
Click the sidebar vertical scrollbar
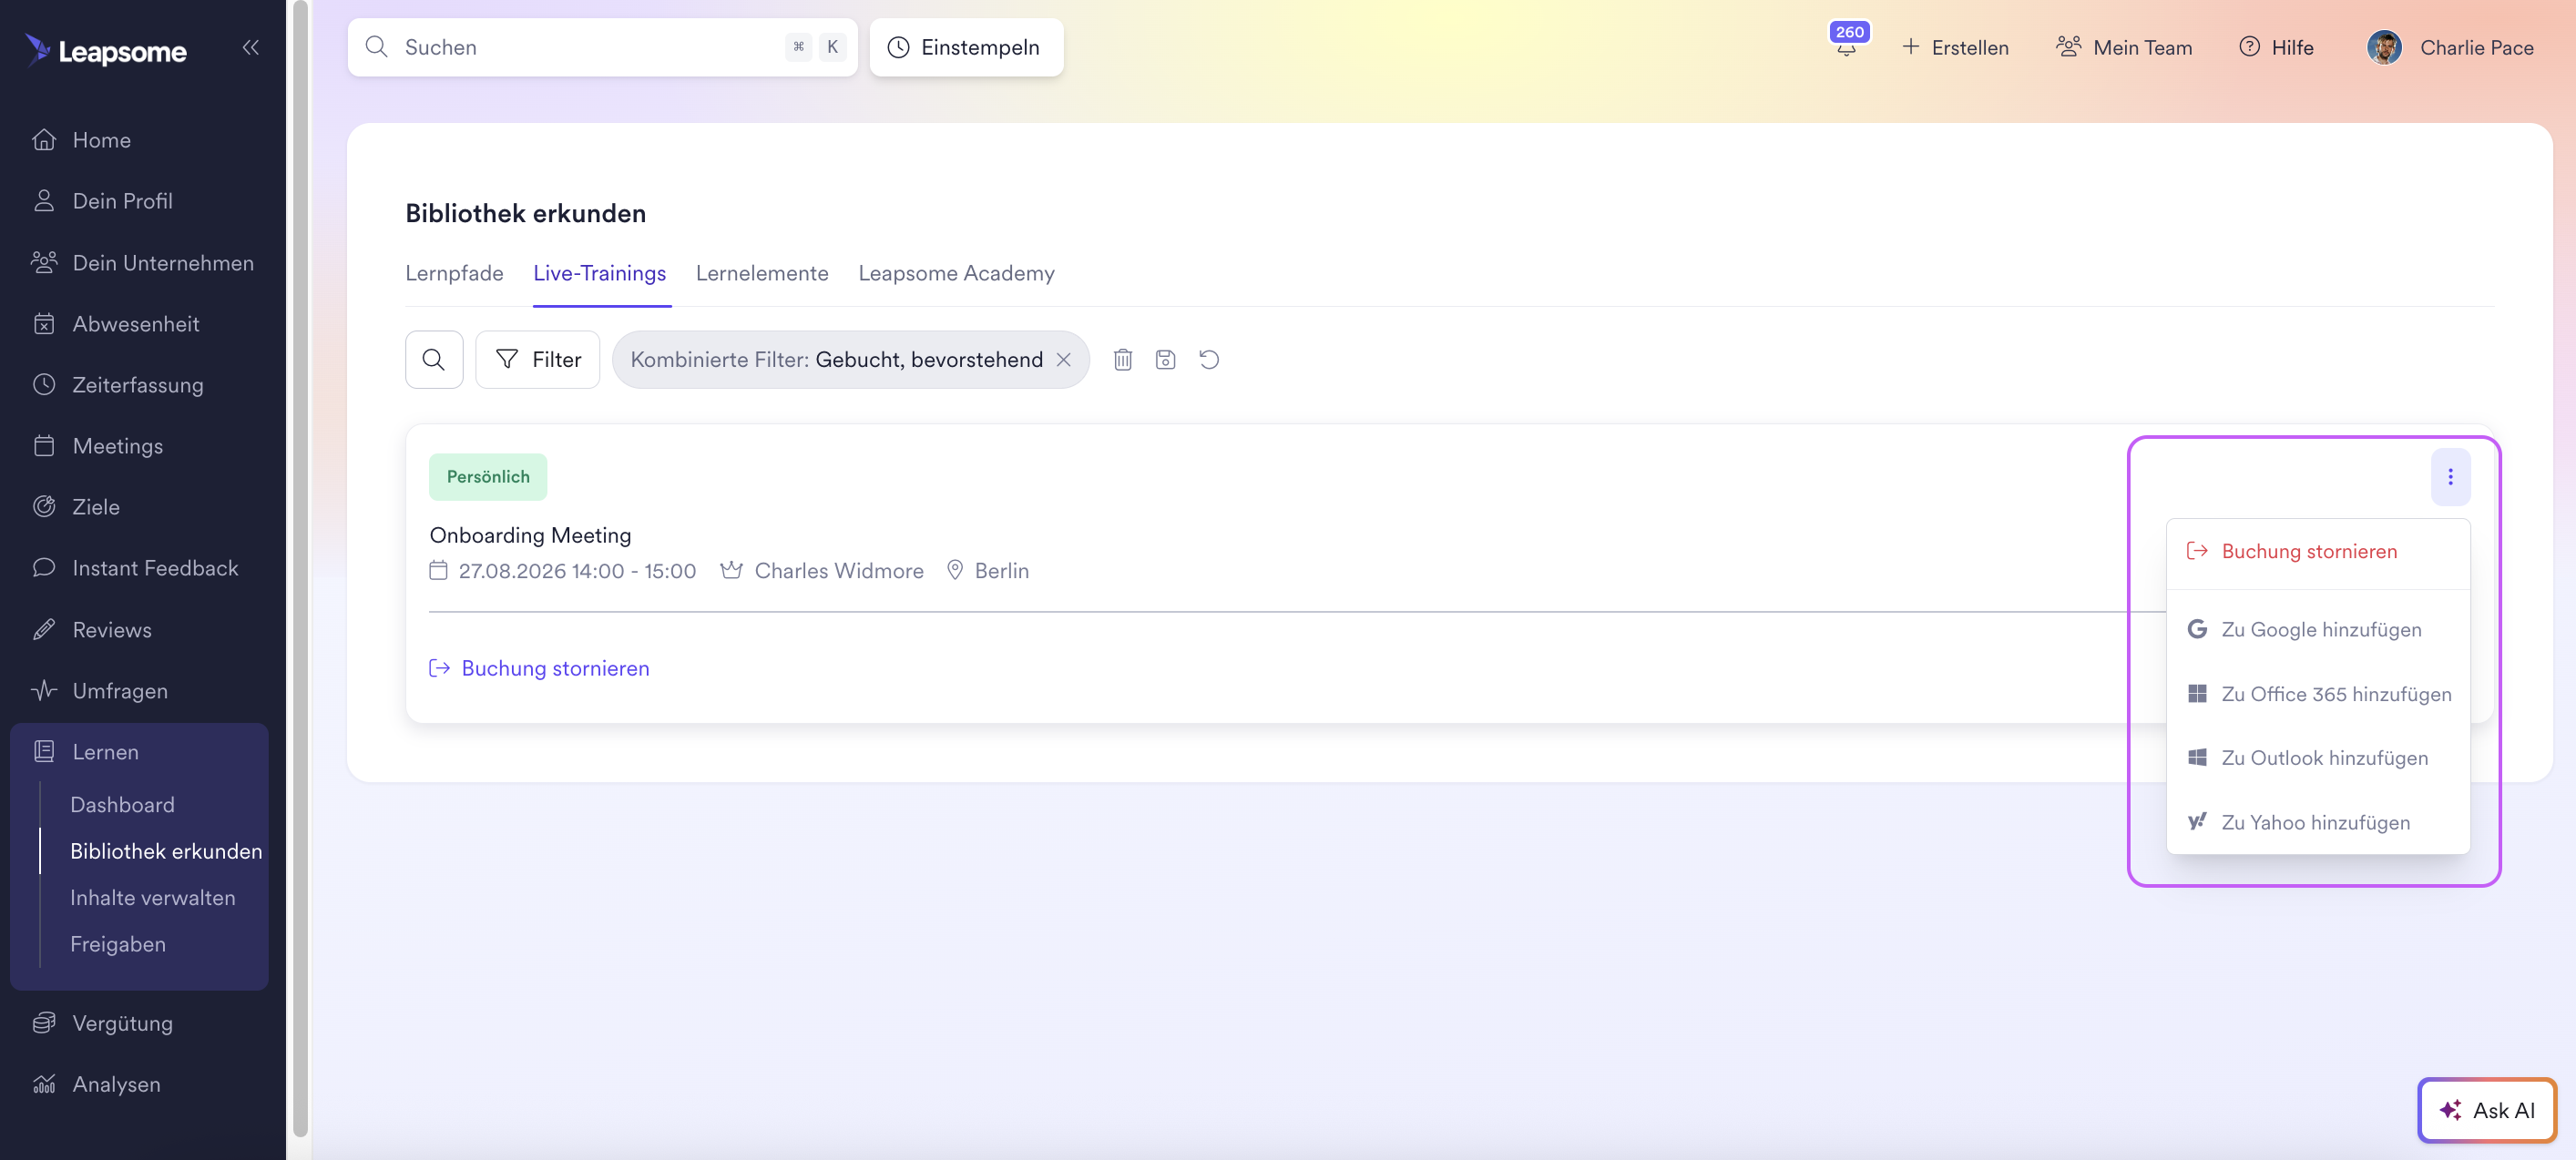tap(300, 570)
